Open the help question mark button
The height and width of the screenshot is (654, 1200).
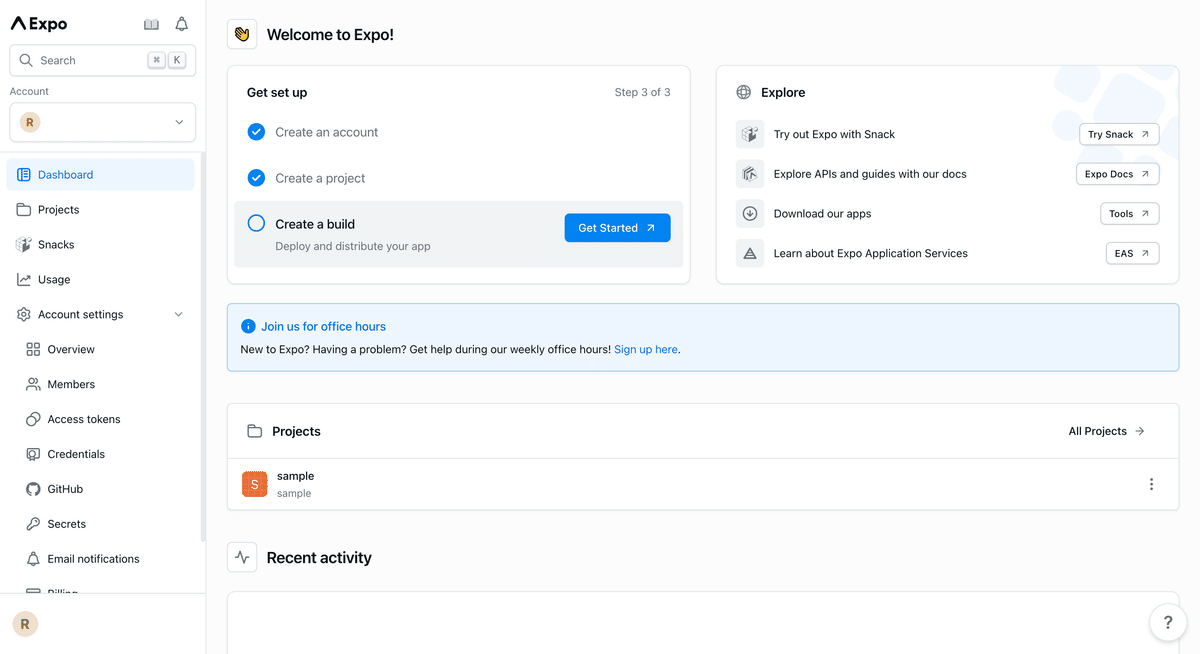1167,622
